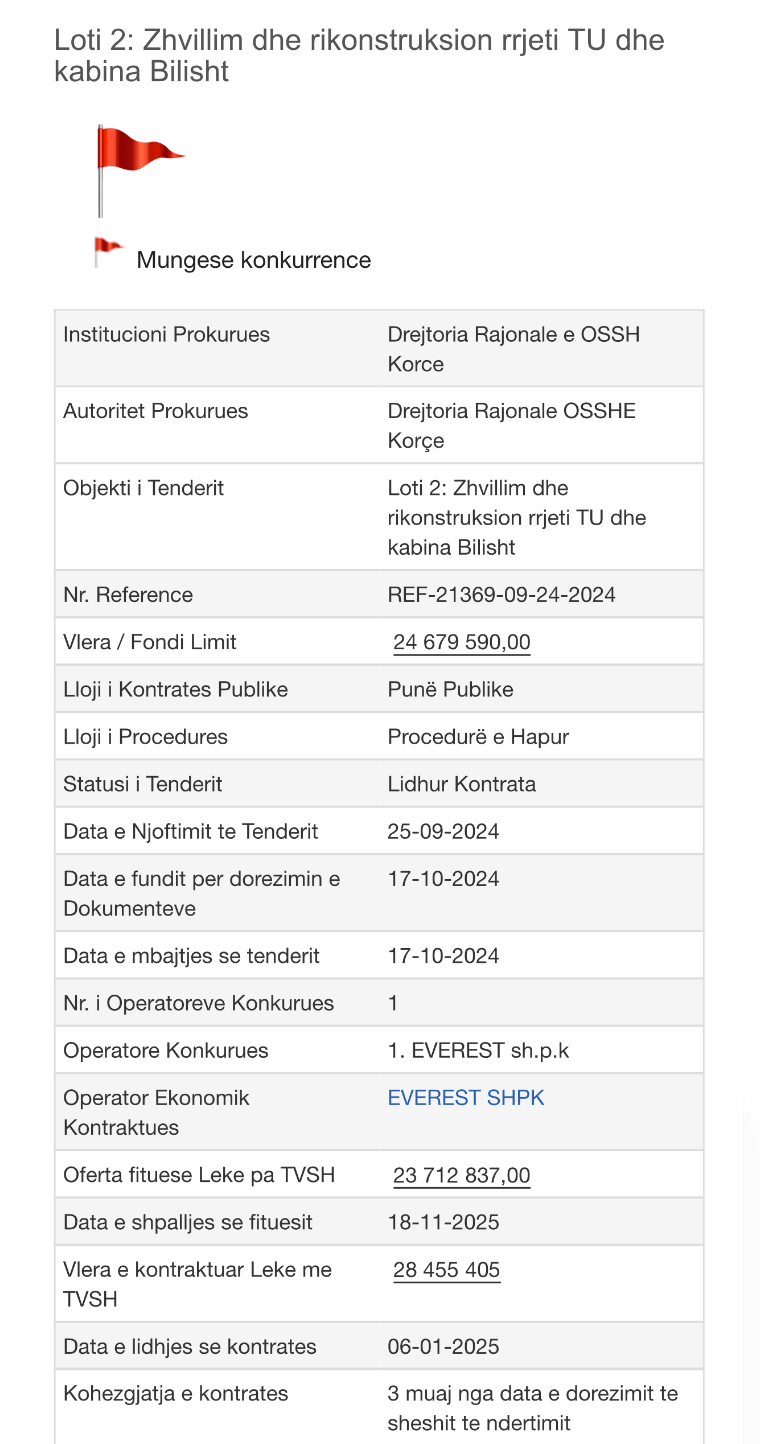
Task: Click the Drejtoria Rajonale e OSSH Korce cell
Action: 513,349
